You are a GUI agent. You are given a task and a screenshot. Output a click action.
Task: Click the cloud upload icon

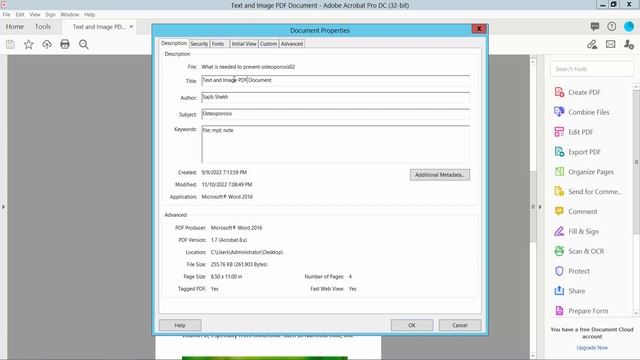[x=47, y=44]
